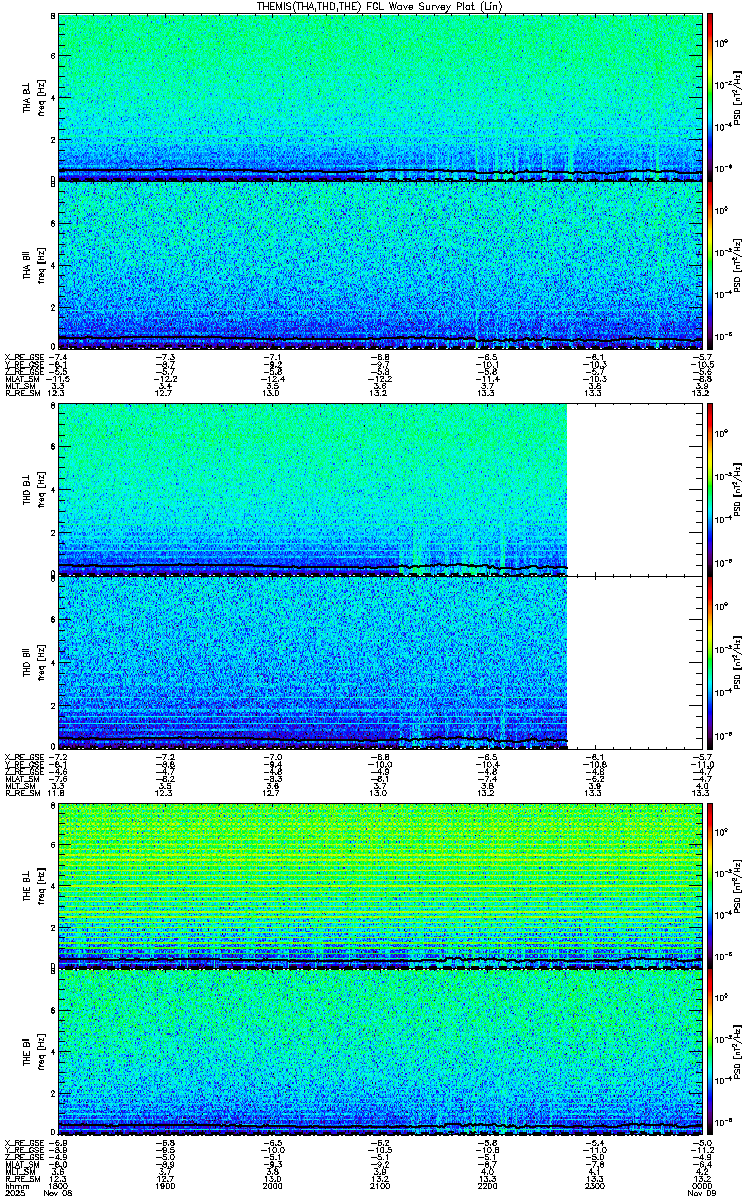This screenshot has height=1200, width=750.
Task: Click the PSD [nT²/Hz] label beside THA B⊥ color bar
Action: tap(739, 97)
